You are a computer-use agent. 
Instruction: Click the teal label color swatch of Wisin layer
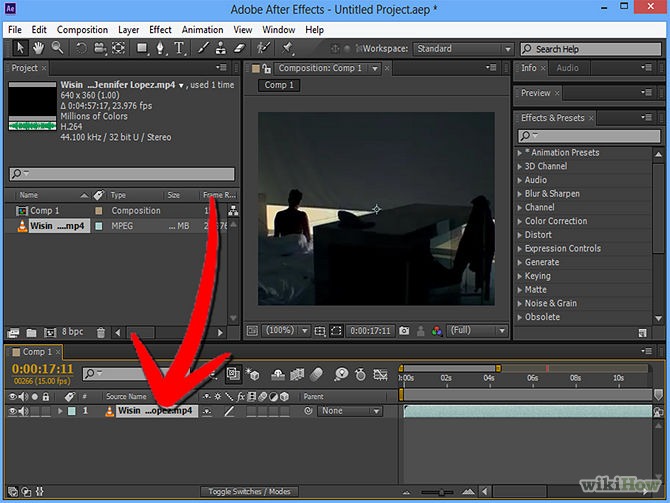72,411
